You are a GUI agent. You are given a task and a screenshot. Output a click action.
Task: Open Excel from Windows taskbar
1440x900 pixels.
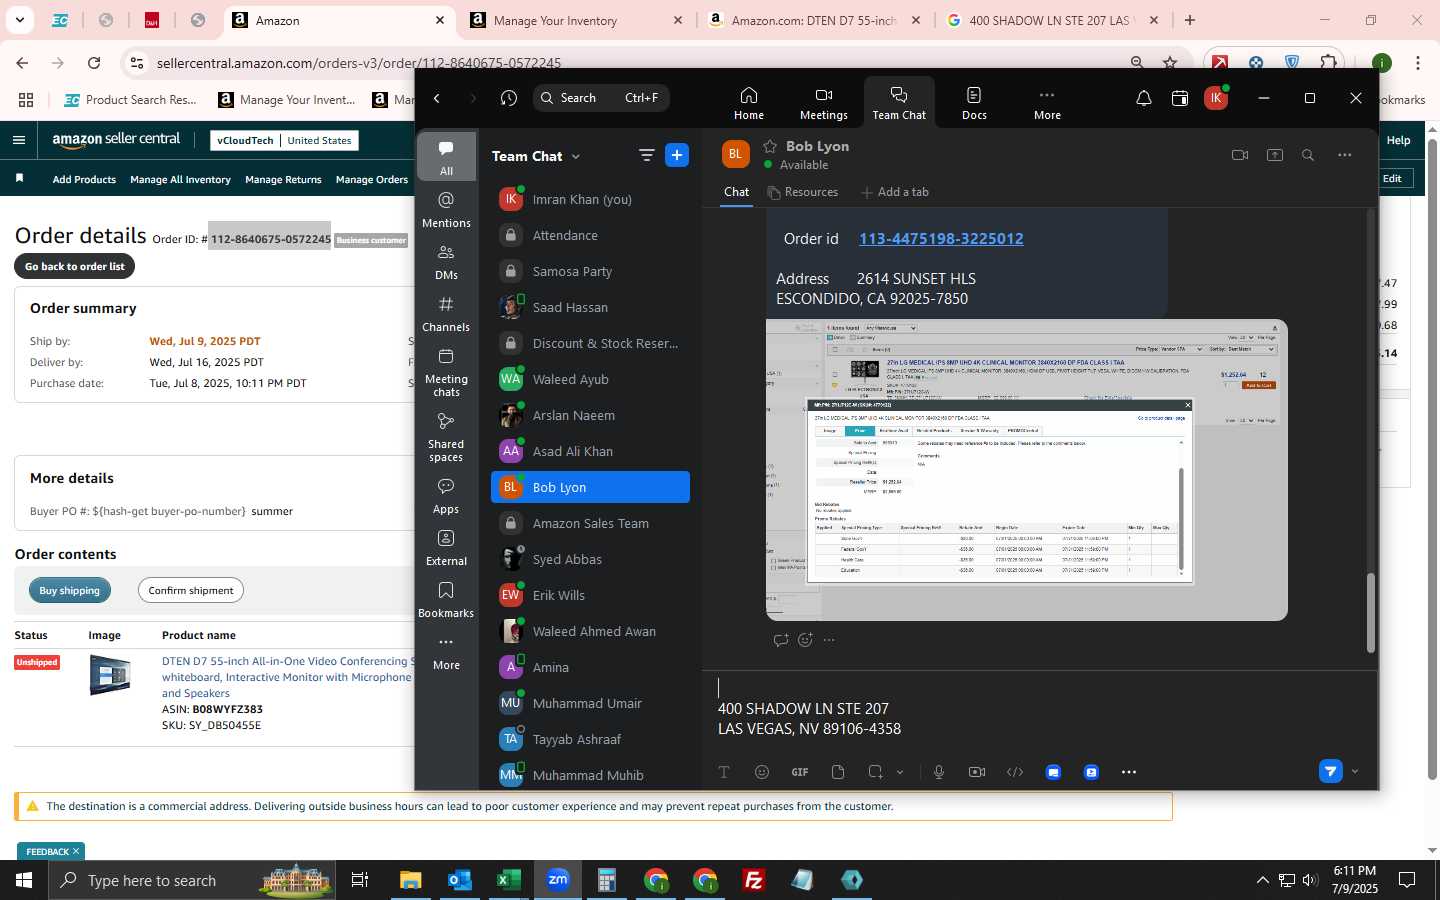point(509,880)
